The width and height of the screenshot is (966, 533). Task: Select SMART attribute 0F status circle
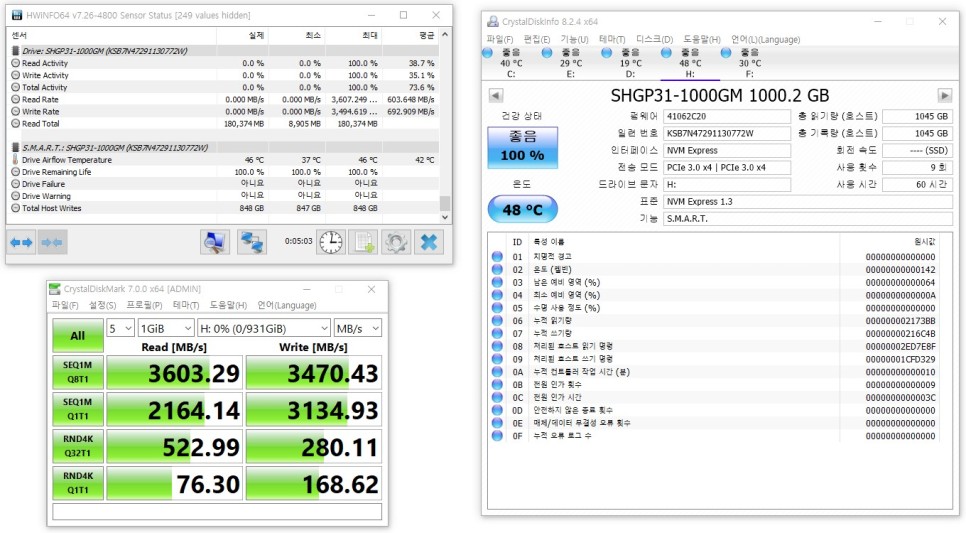pos(497,436)
